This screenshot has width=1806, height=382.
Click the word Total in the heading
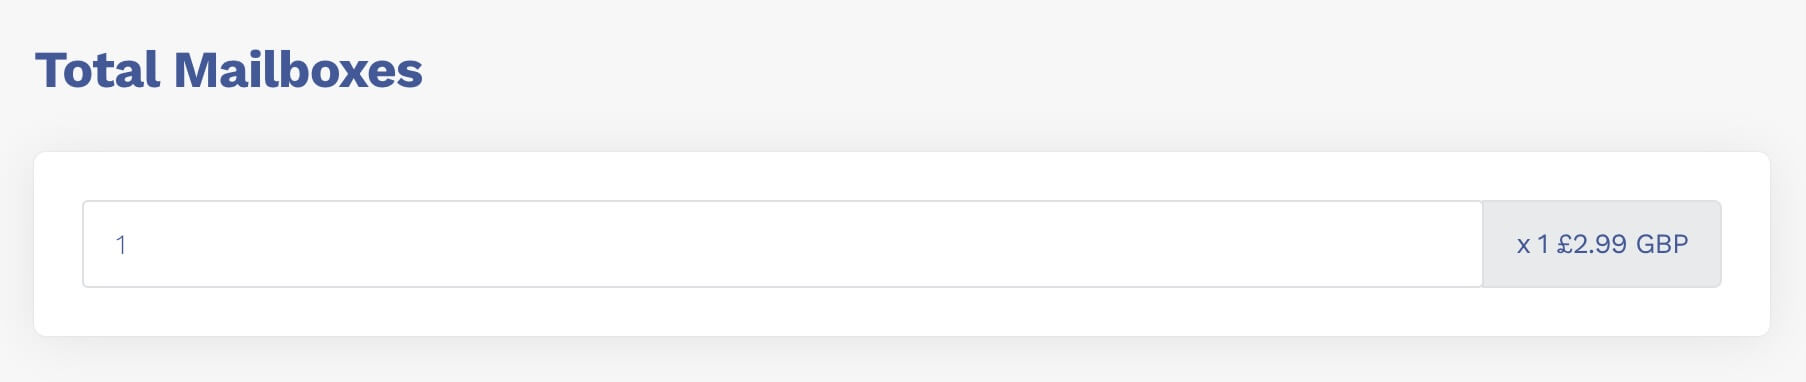pyautogui.click(x=98, y=71)
